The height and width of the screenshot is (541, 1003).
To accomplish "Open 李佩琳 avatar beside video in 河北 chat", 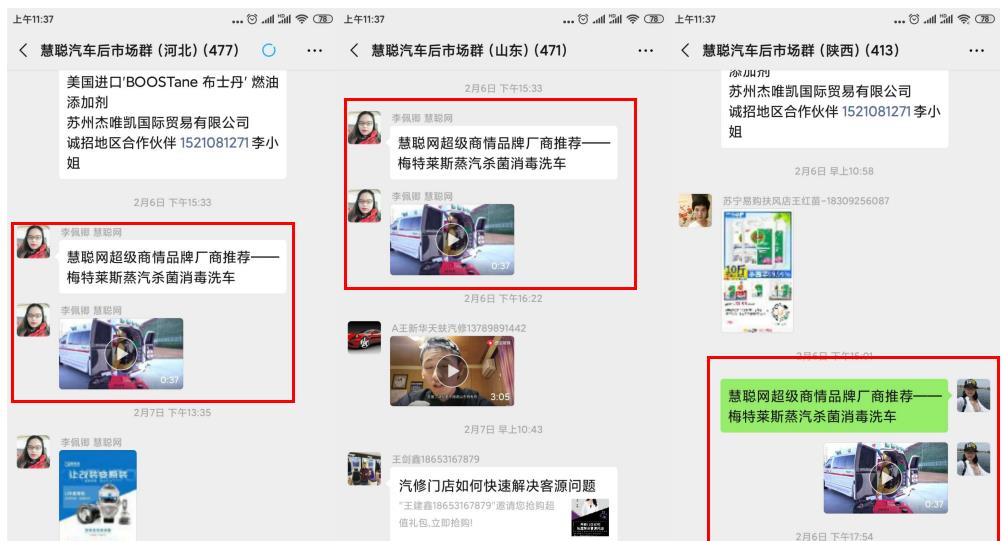I will [x=33, y=320].
